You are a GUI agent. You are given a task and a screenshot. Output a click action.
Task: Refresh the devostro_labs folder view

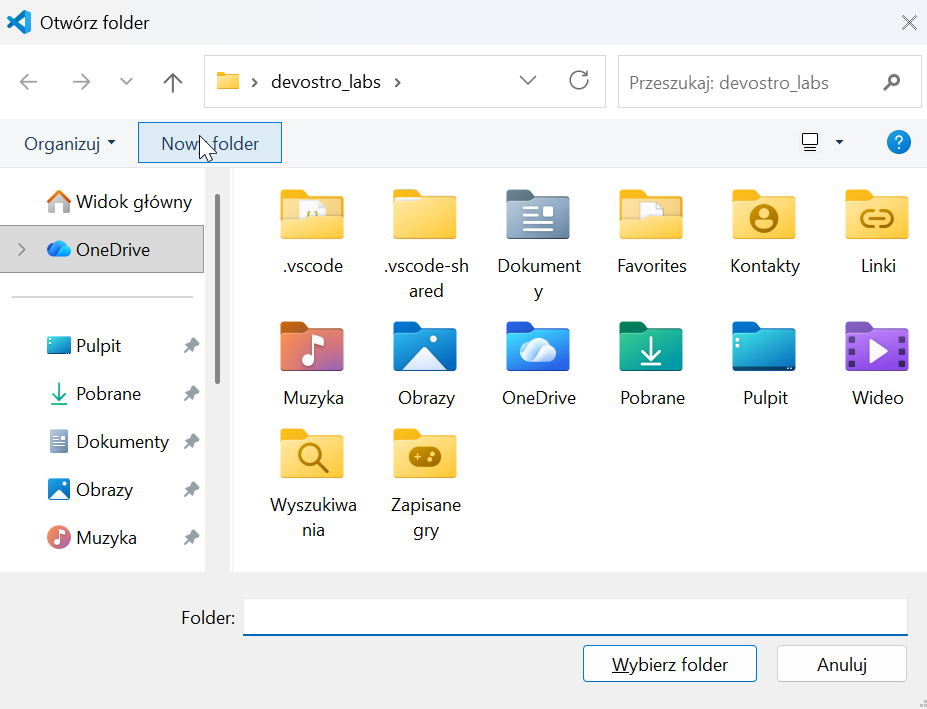[579, 80]
